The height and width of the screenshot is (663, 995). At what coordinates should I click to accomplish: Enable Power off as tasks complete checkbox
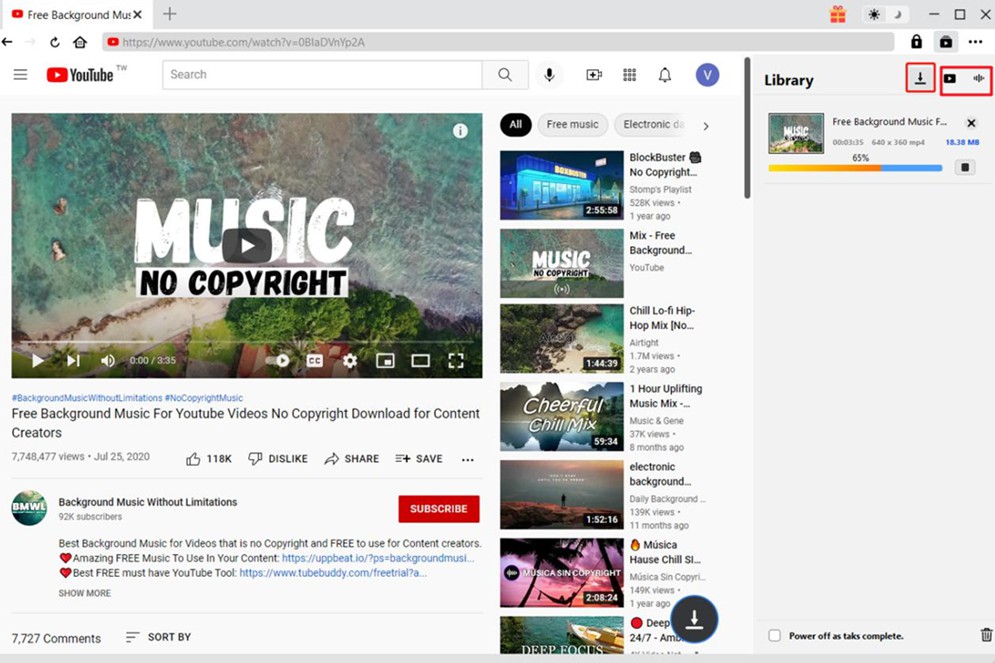click(775, 636)
